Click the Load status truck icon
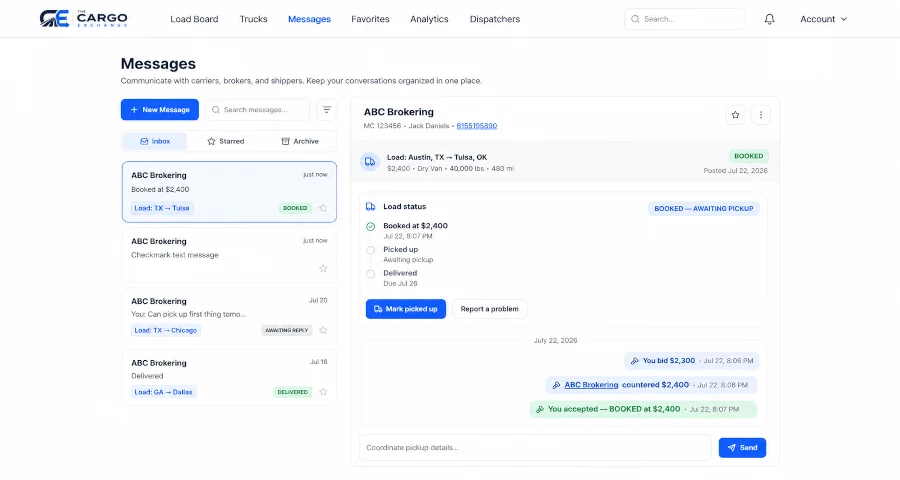This screenshot has height=480, width=900. coord(371,207)
